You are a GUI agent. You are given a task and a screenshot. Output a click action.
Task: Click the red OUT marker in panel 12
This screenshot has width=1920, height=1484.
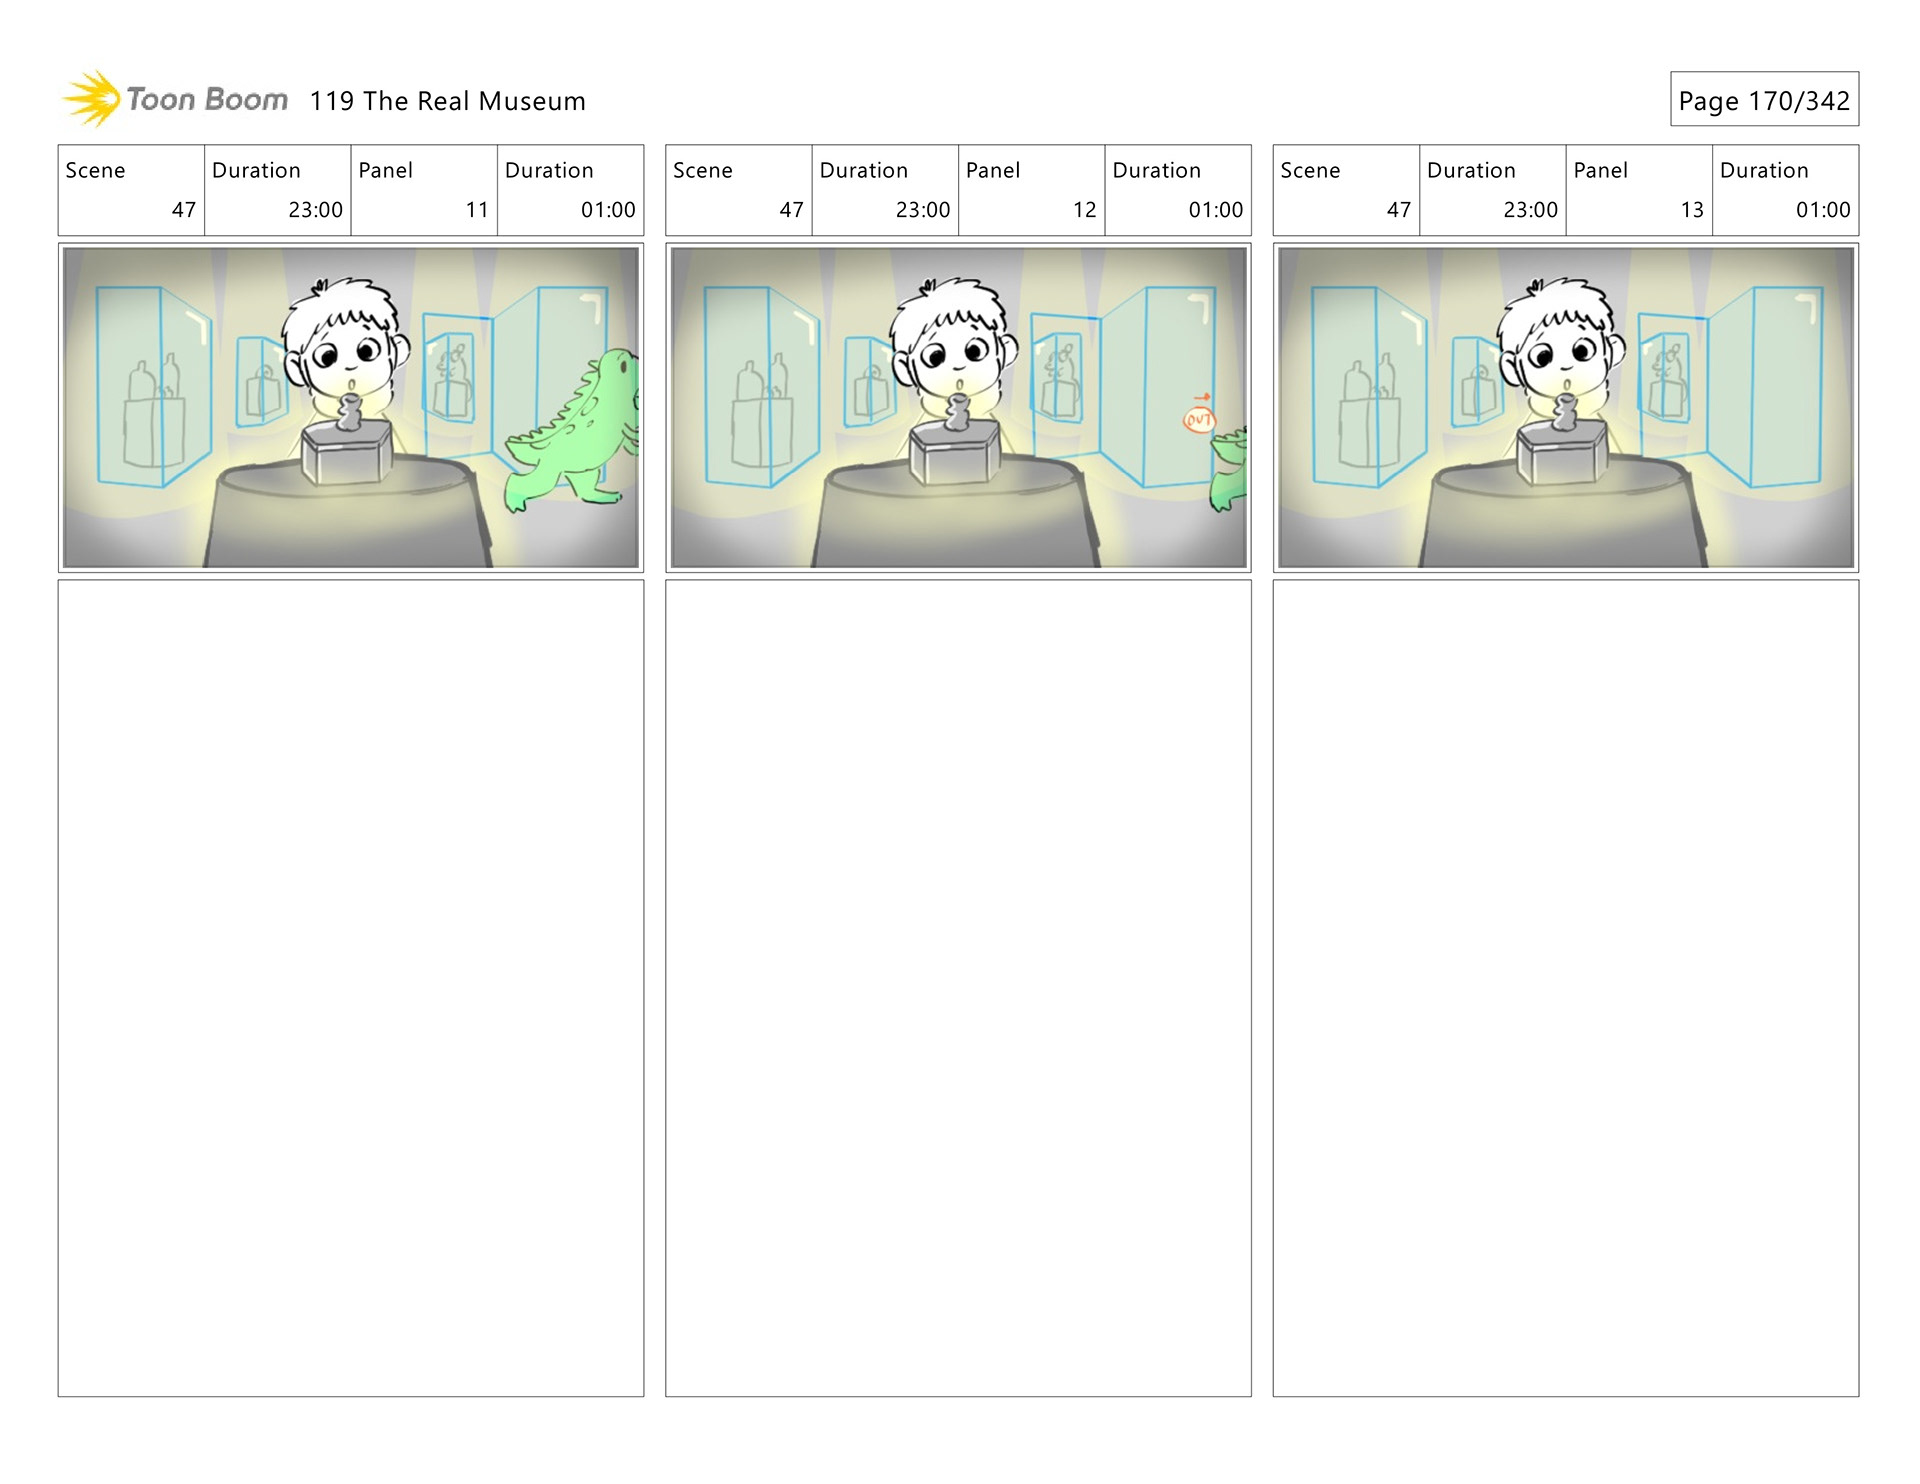click(x=1197, y=421)
